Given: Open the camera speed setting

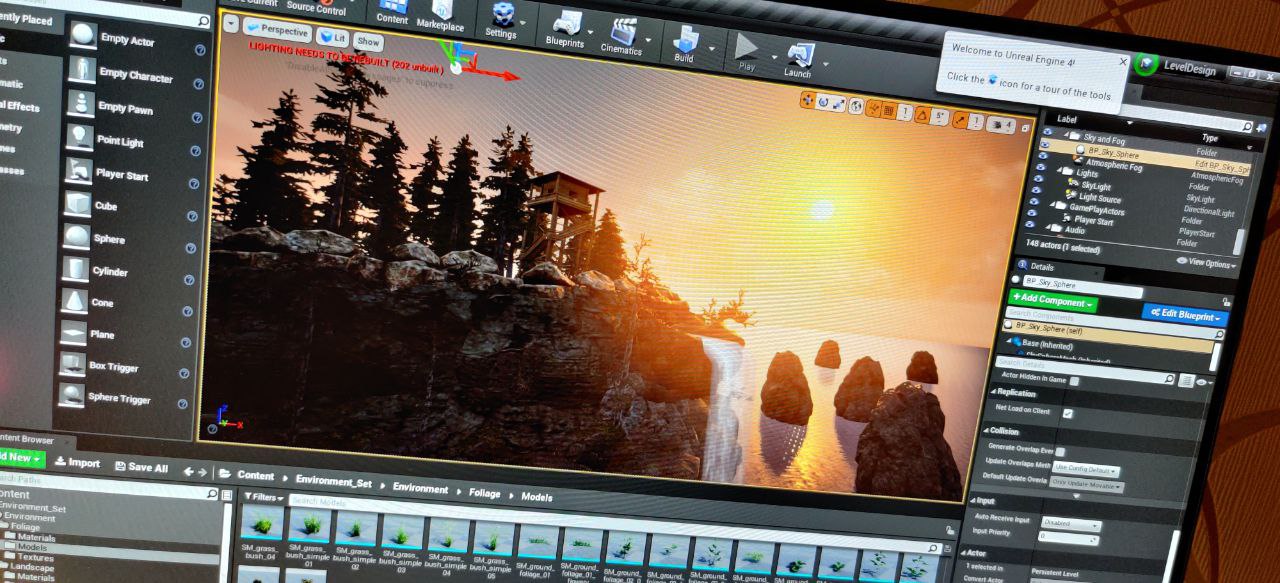Looking at the screenshot, I should click(x=1000, y=125).
